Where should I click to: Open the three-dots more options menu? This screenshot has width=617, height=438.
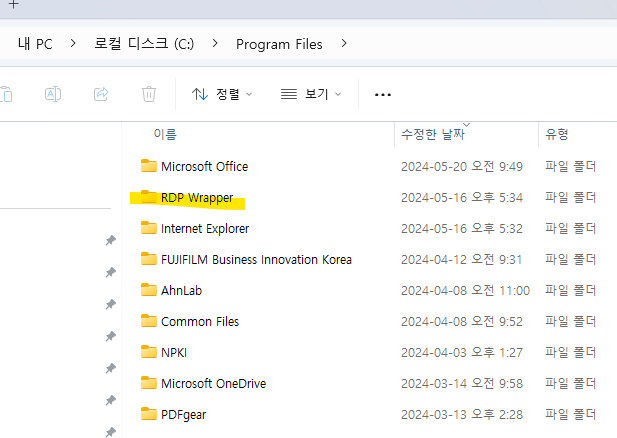click(383, 95)
